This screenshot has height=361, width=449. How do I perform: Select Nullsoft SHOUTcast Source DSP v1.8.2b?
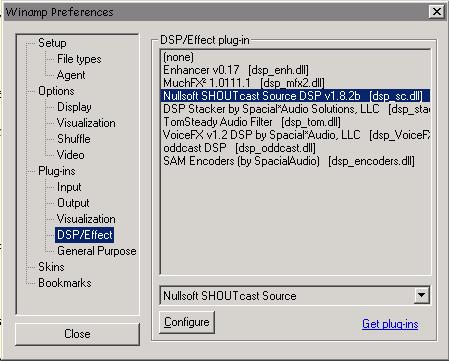[x=295, y=96]
